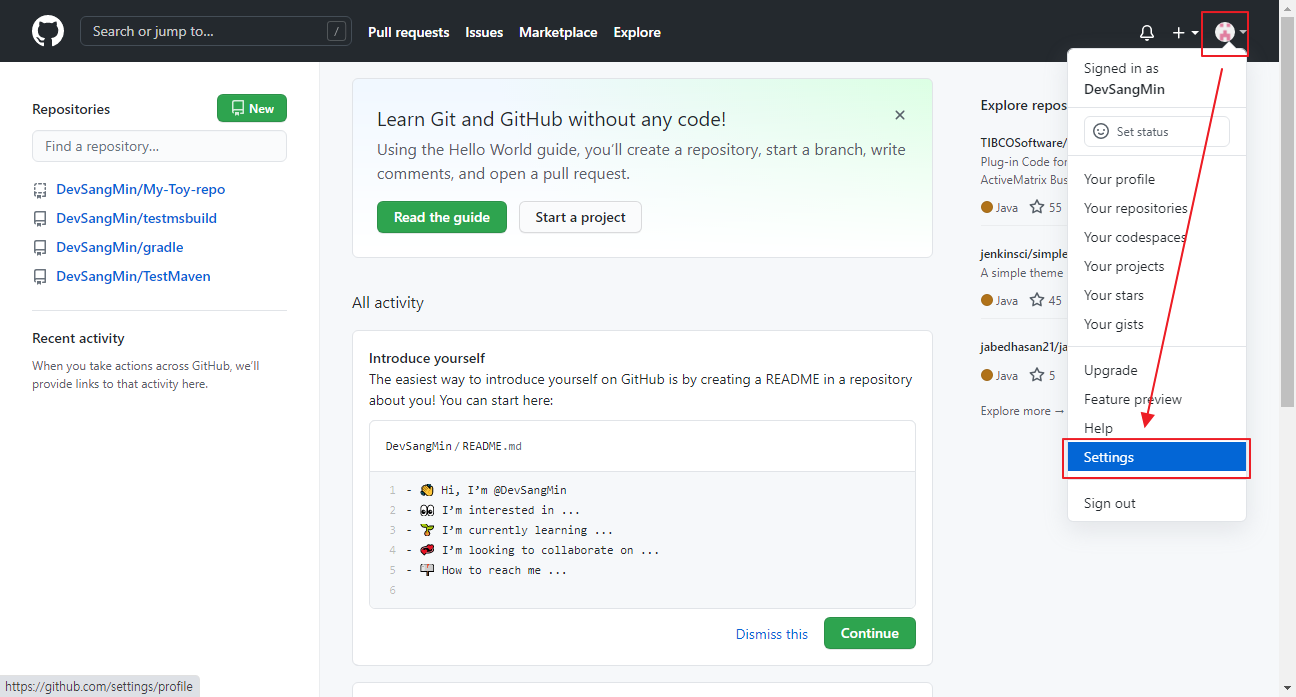Screen dimensions: 1296x697
Task: Open the DevSangMin/gradle repository
Action: 120,247
